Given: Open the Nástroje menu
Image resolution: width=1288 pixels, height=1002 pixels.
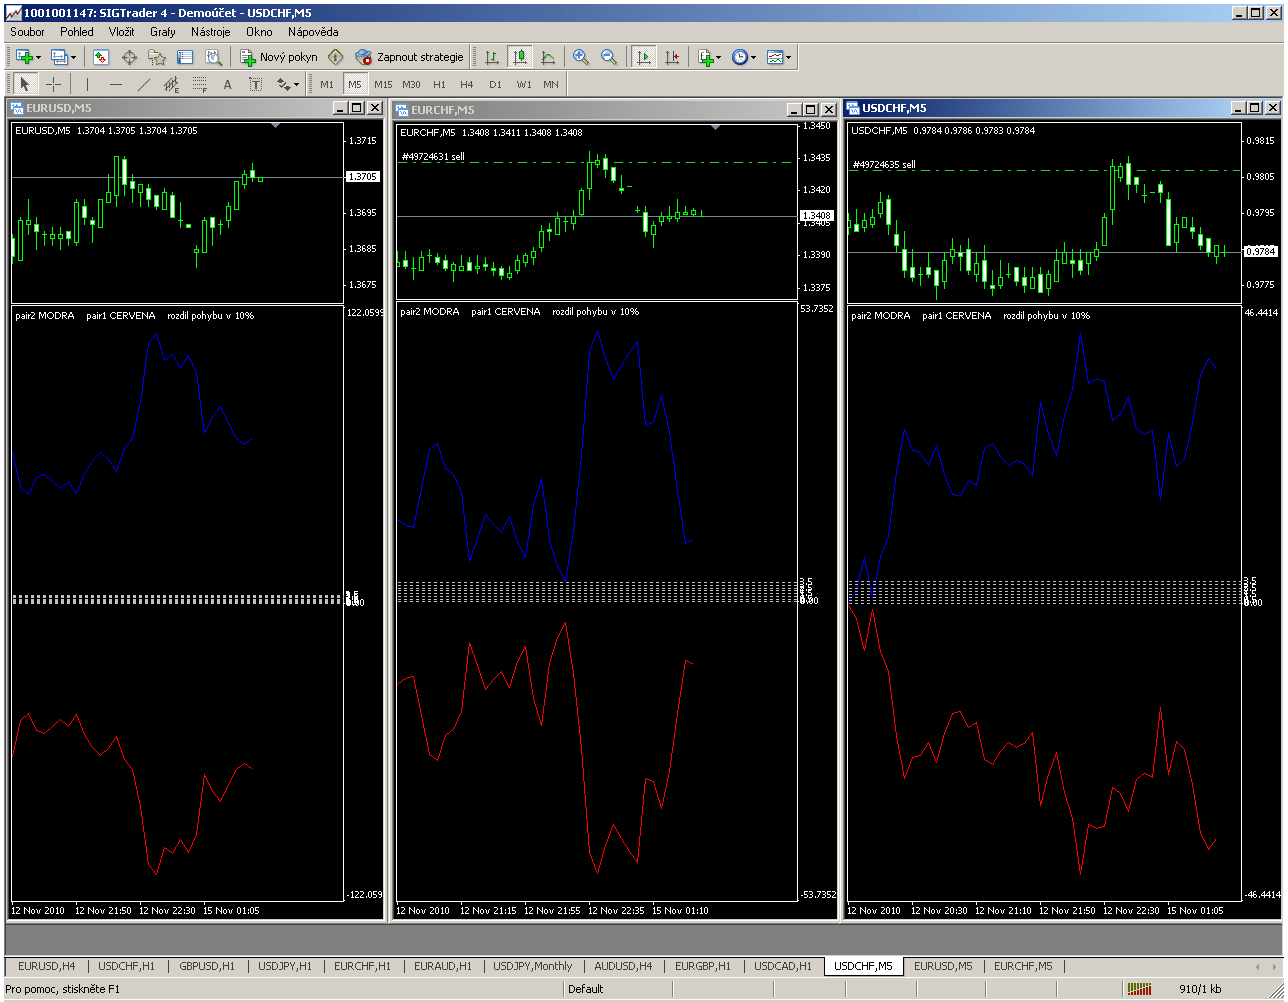Looking at the screenshot, I should (x=211, y=31).
